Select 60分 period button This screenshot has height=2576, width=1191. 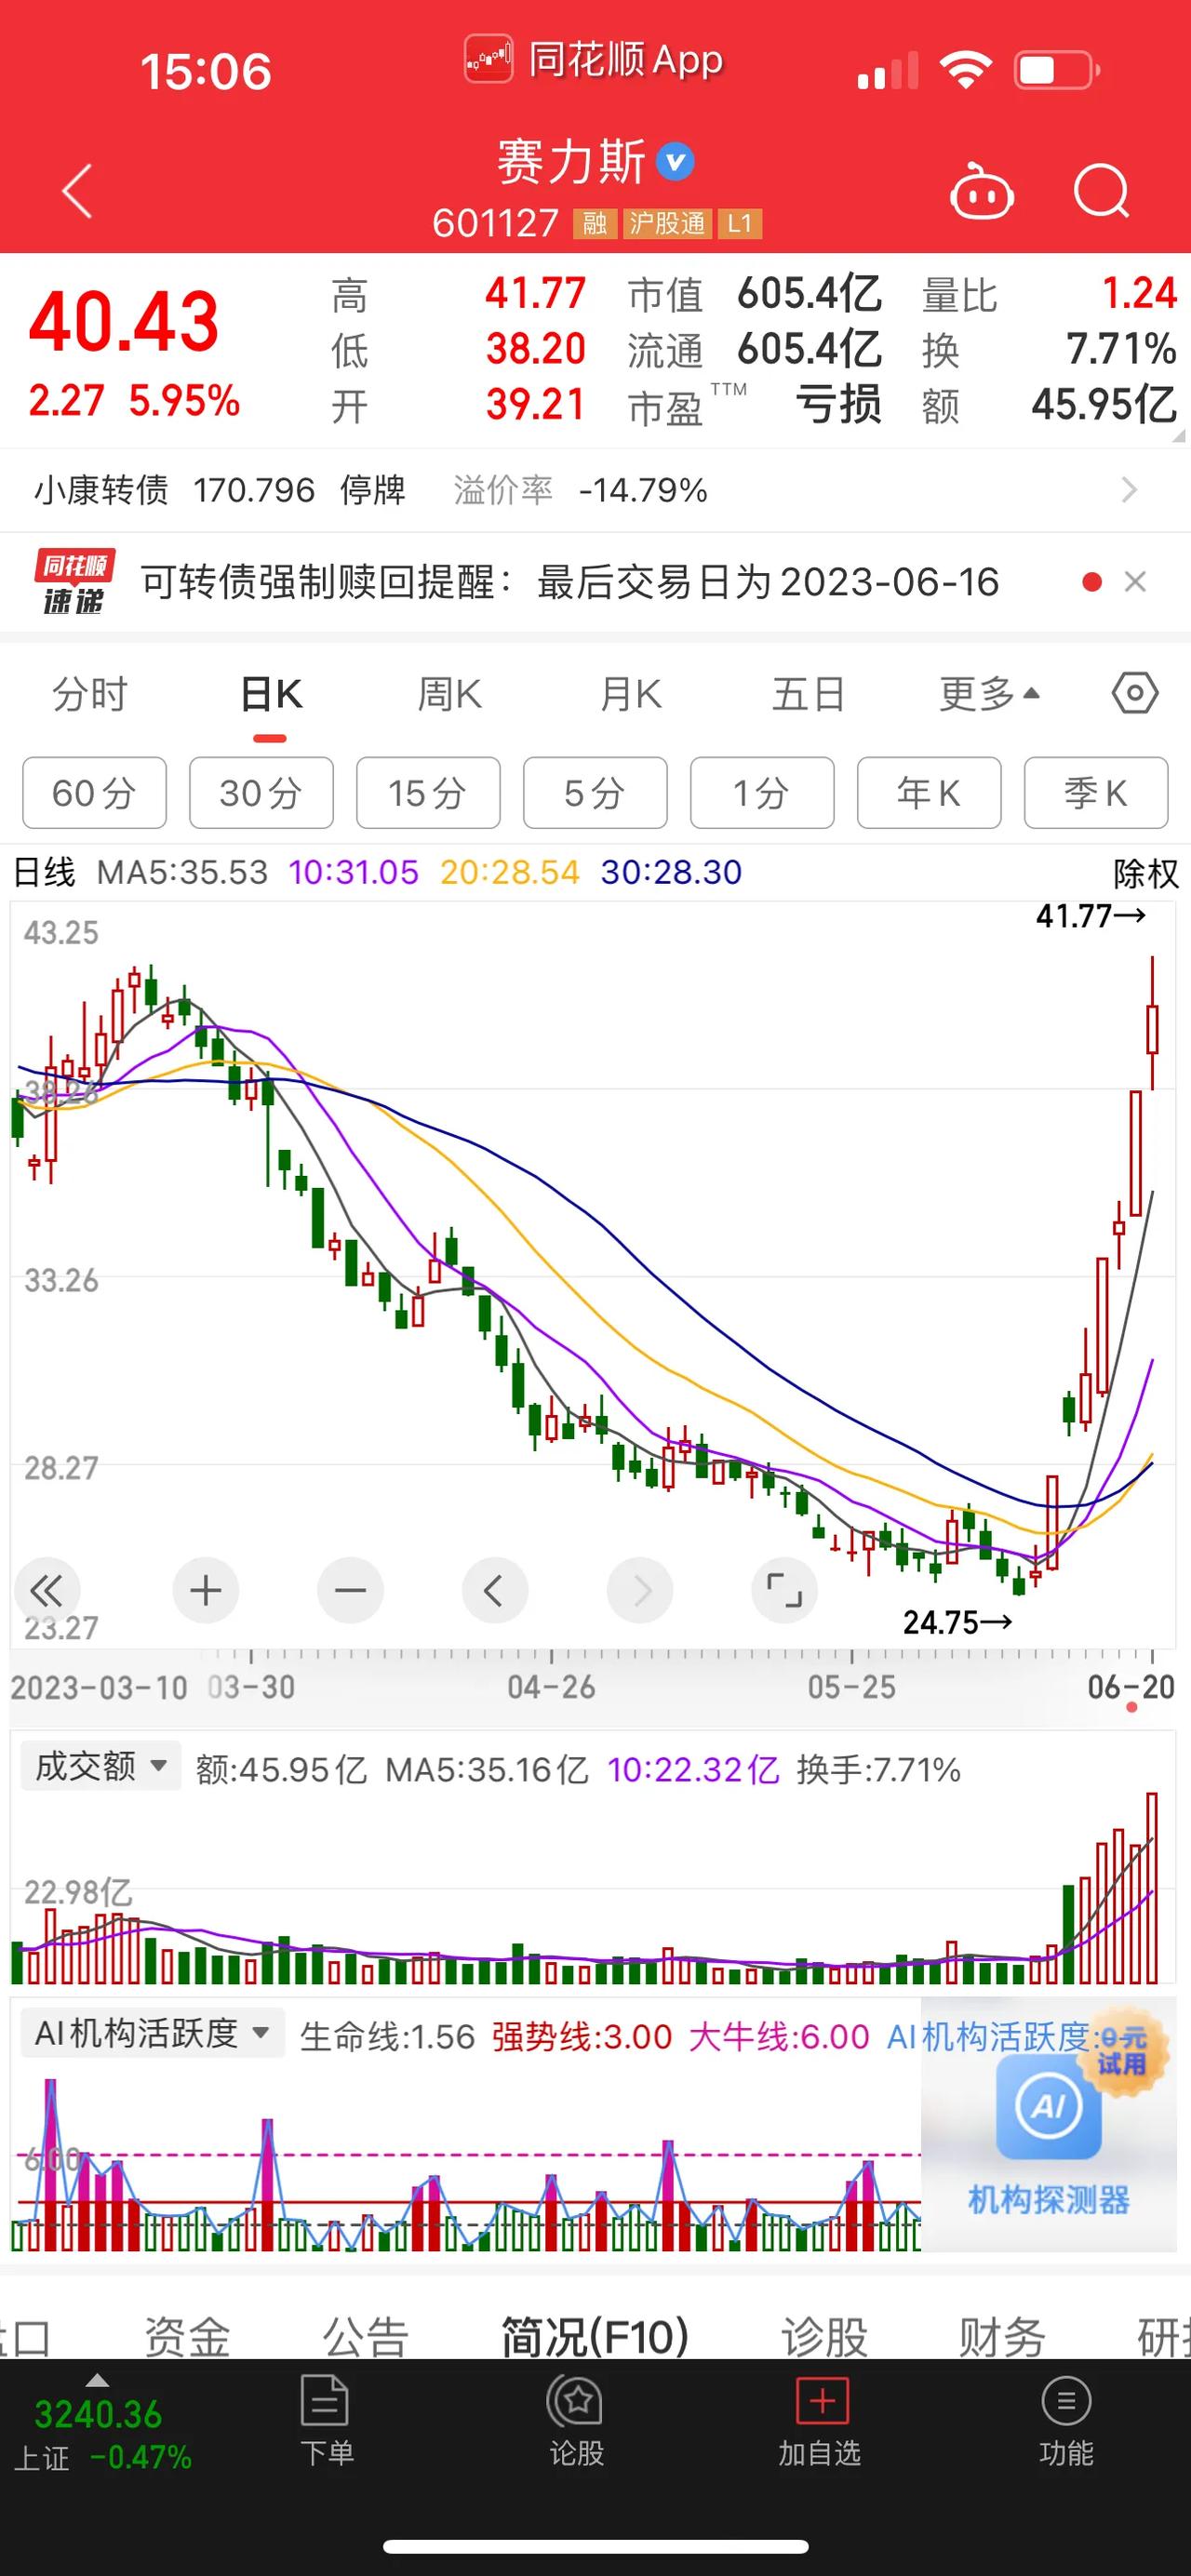94,793
